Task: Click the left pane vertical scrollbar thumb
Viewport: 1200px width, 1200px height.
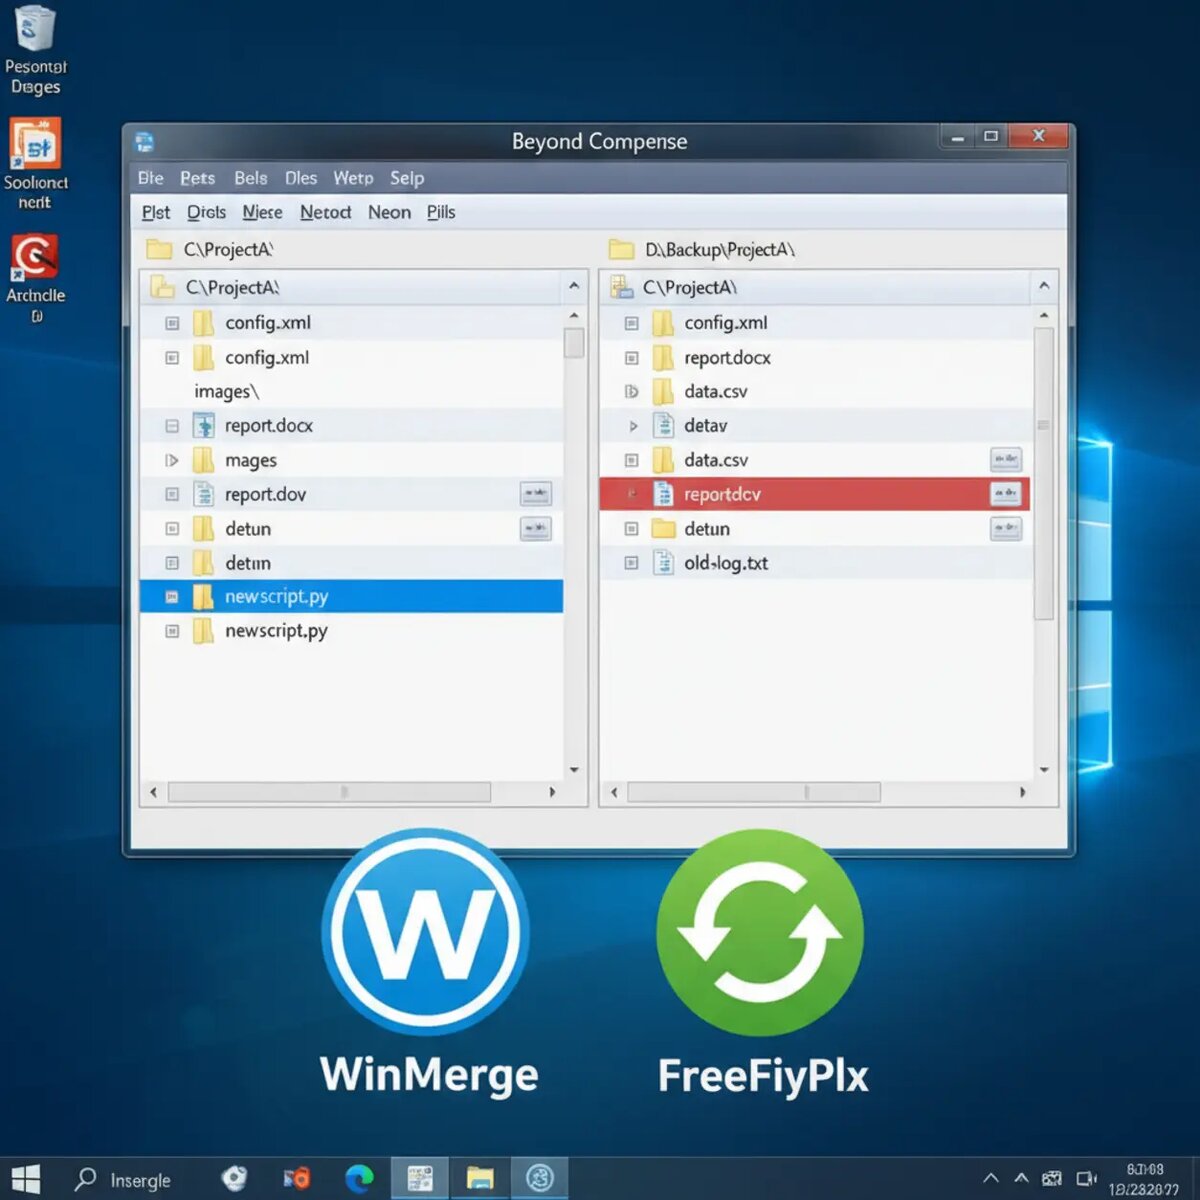Action: tap(574, 342)
